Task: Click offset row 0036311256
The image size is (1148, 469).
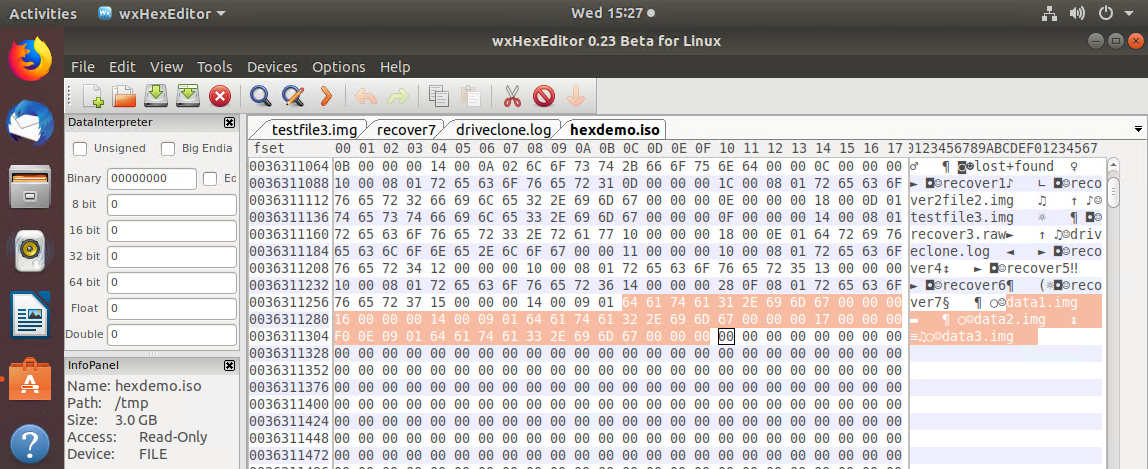Action: coord(289,302)
